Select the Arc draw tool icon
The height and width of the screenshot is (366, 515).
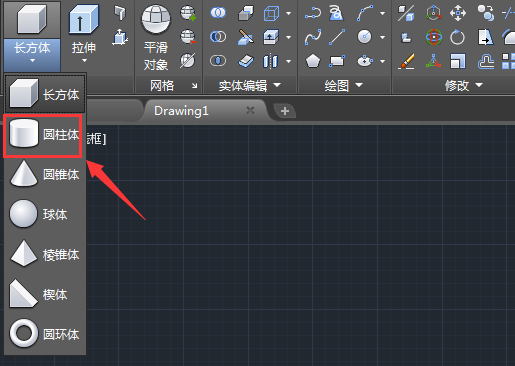pos(365,13)
